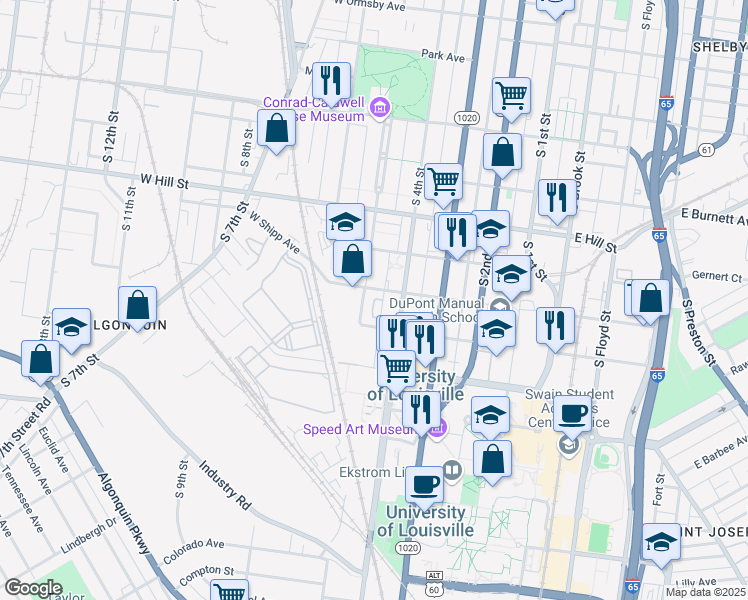Click the Speed Art Museum purple pin
The image size is (748, 600).
pos(438,429)
